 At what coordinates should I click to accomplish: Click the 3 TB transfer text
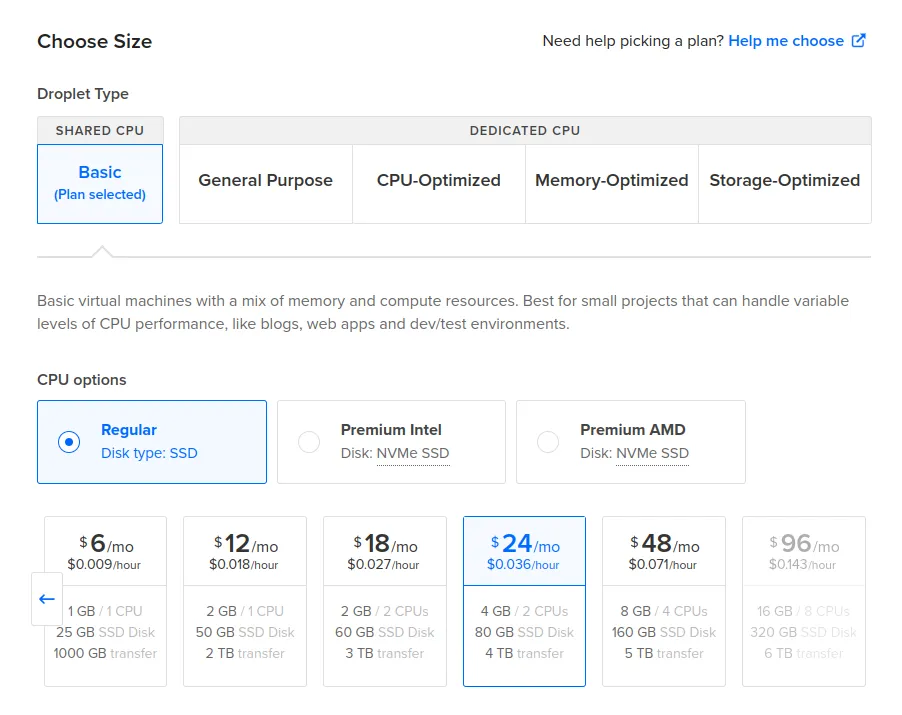coord(385,653)
